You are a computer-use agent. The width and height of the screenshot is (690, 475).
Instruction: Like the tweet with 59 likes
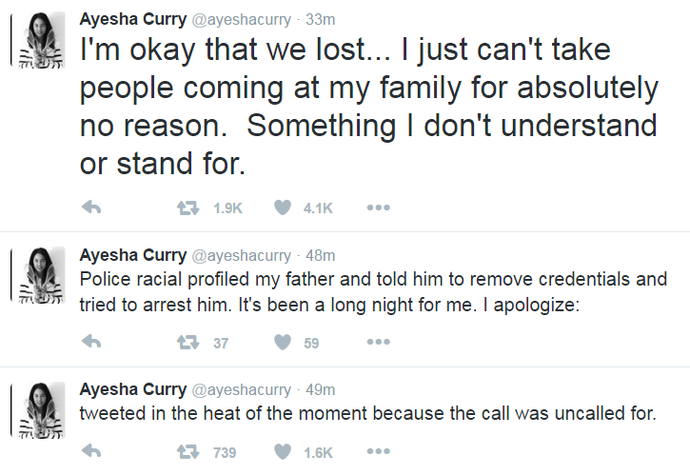(x=282, y=343)
